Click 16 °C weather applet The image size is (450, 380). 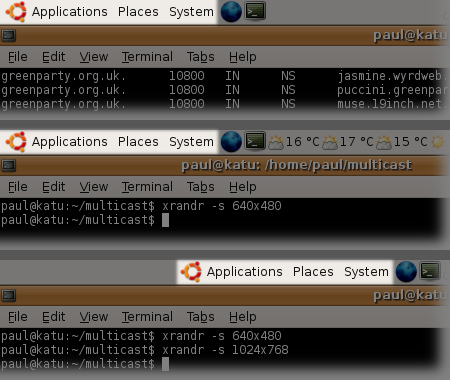tap(294, 142)
